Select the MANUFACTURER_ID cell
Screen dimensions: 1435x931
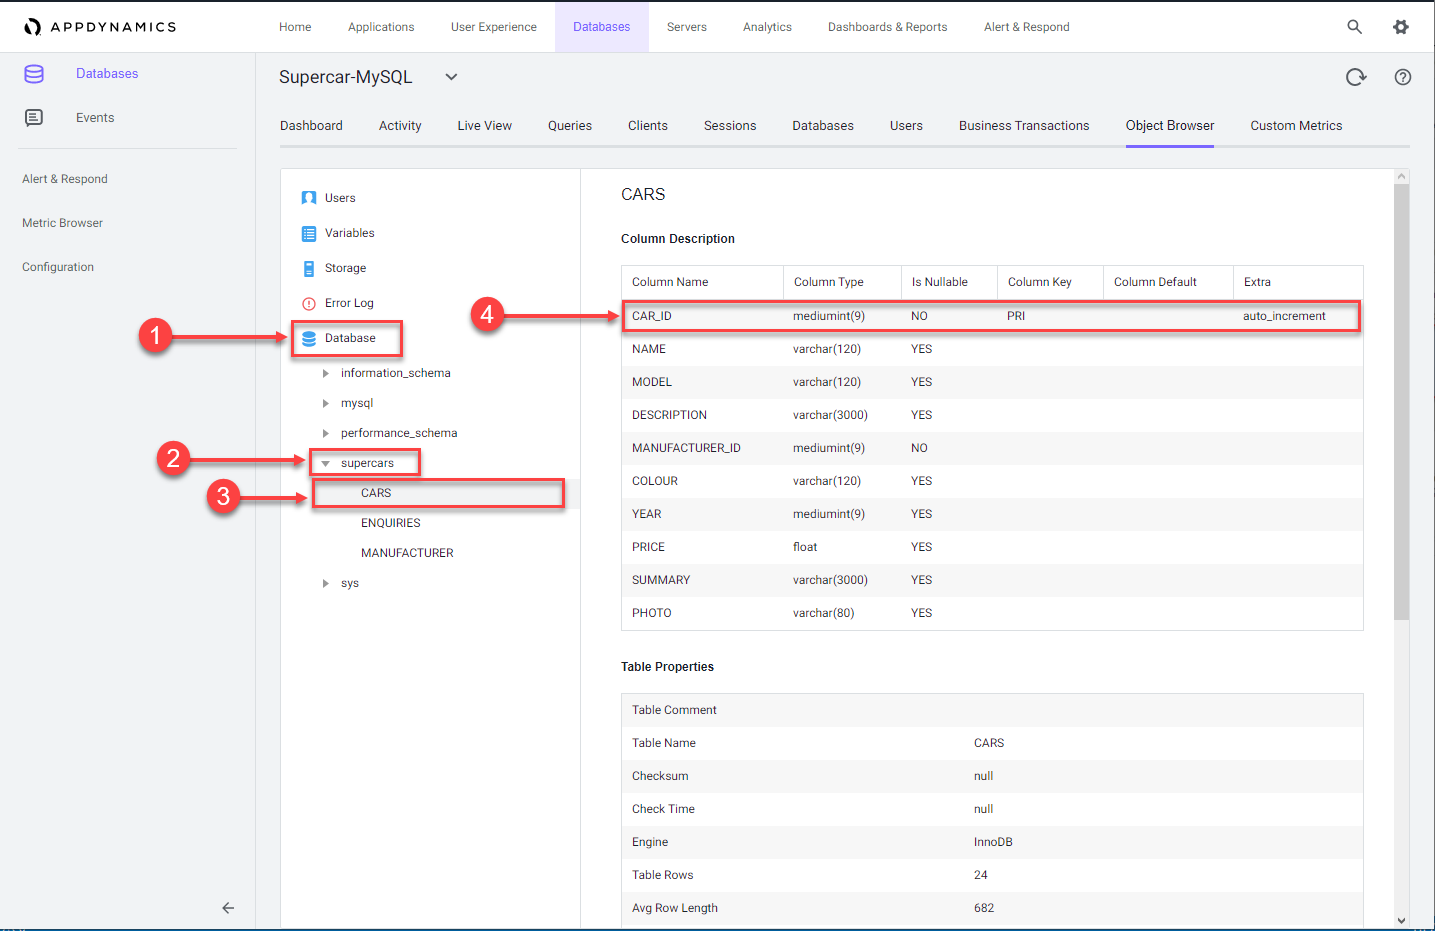point(686,448)
